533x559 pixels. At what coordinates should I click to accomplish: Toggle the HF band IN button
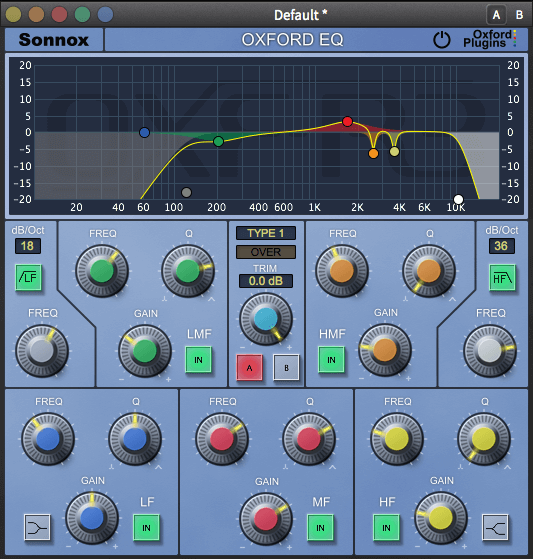[386, 528]
